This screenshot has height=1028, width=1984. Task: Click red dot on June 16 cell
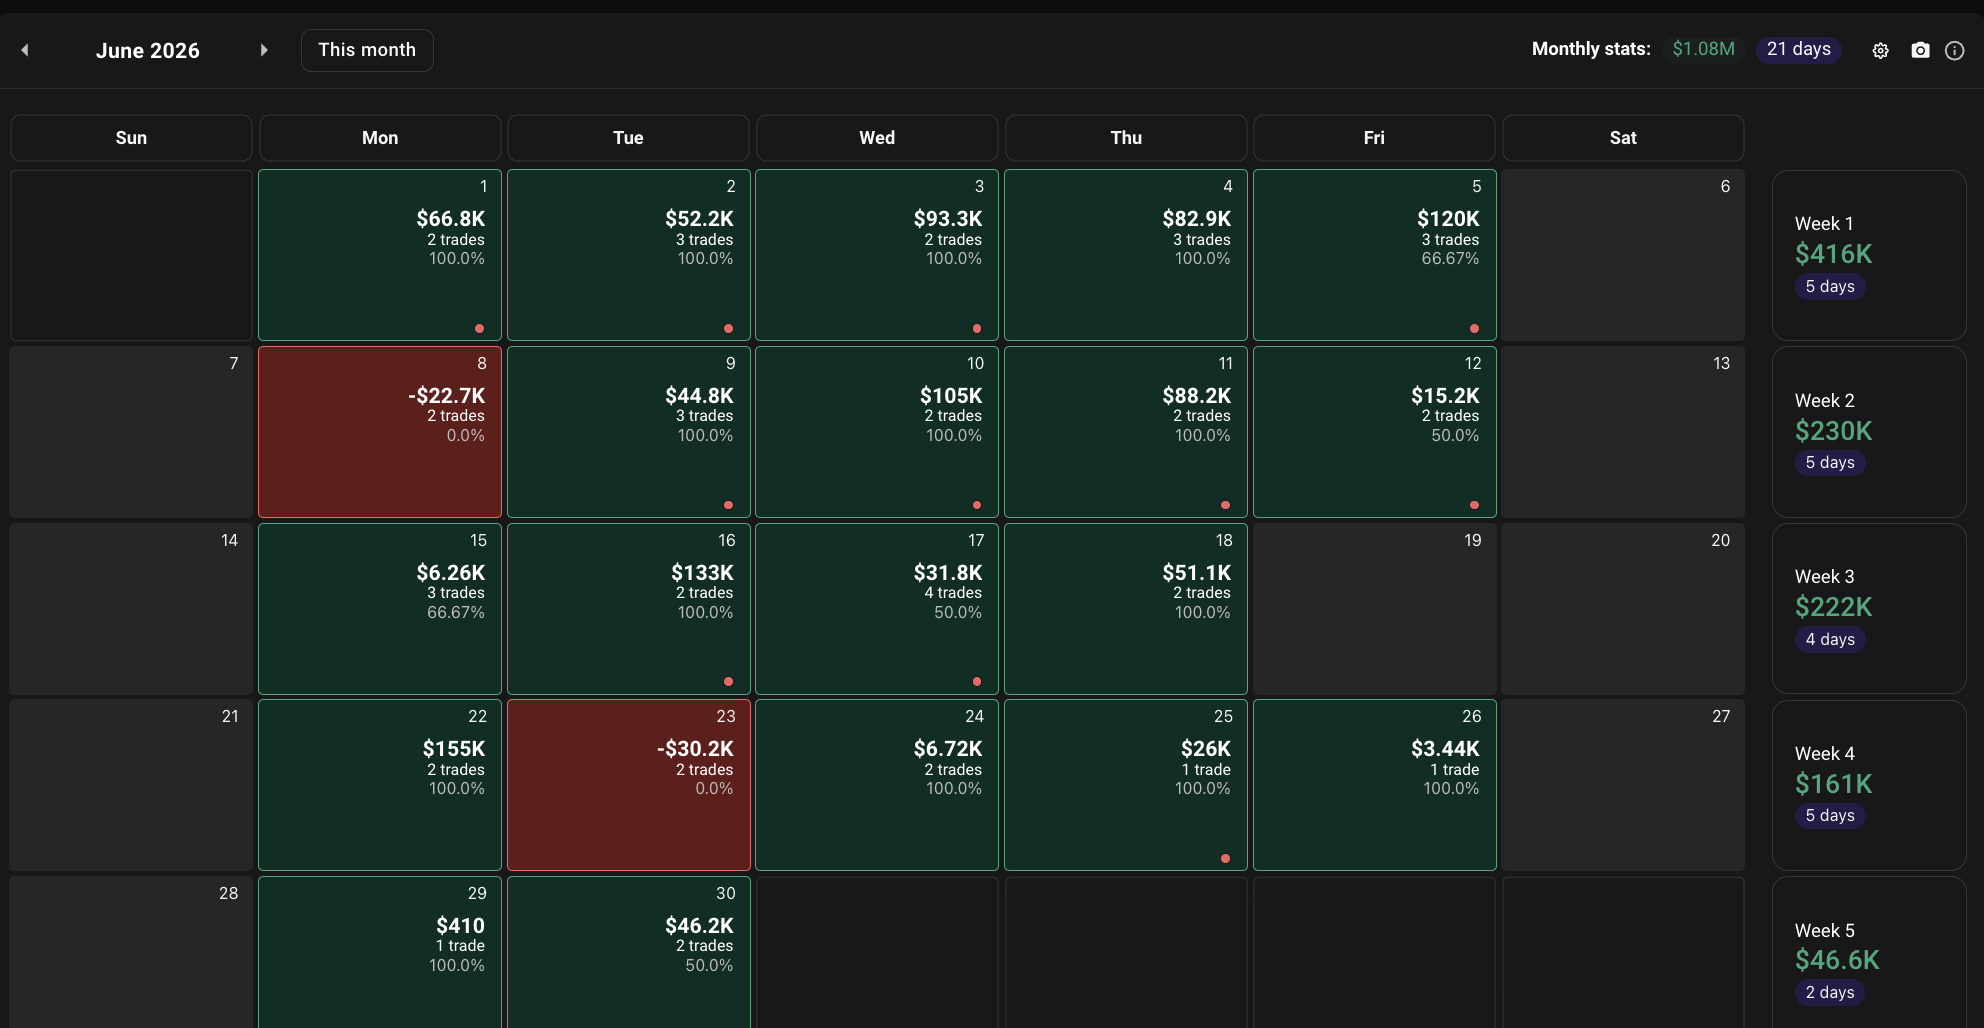point(728,681)
